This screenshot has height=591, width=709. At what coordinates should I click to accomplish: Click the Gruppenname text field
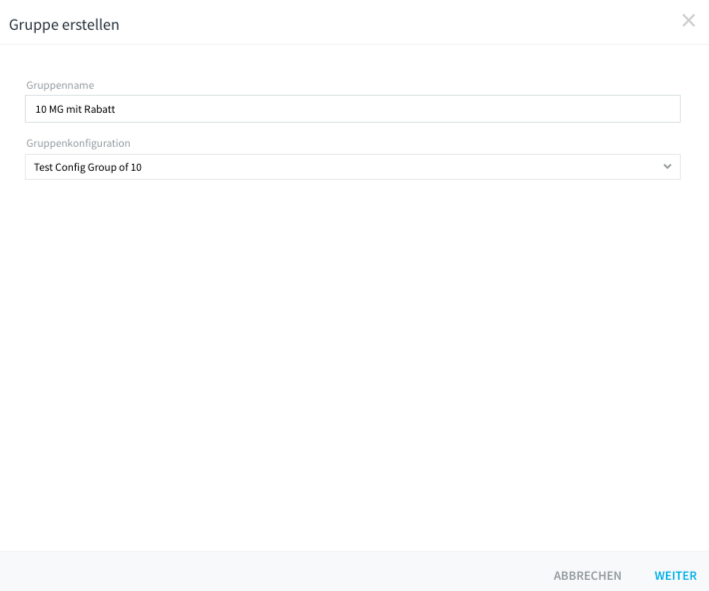click(353, 109)
